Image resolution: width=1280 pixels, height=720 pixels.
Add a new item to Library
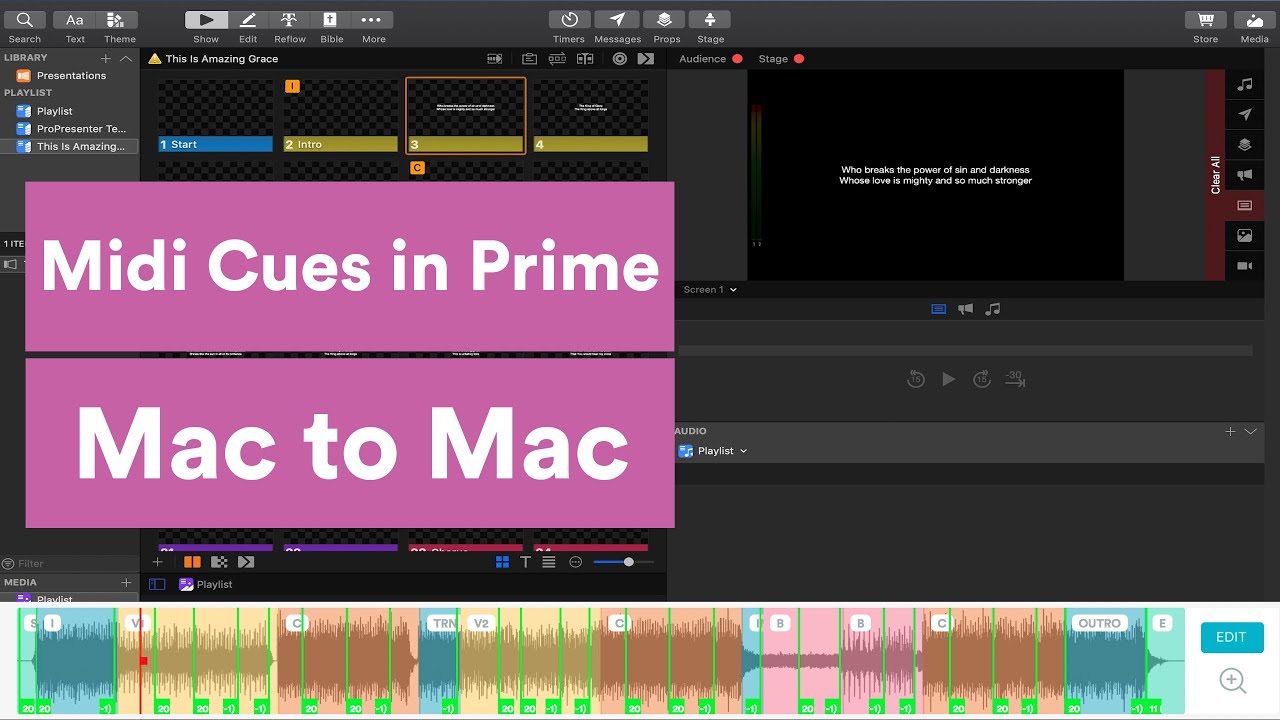106,59
